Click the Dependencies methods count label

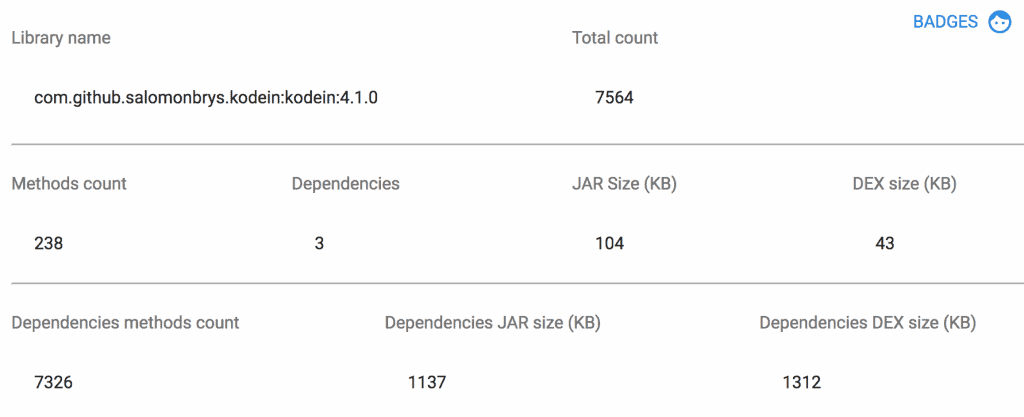tap(125, 322)
